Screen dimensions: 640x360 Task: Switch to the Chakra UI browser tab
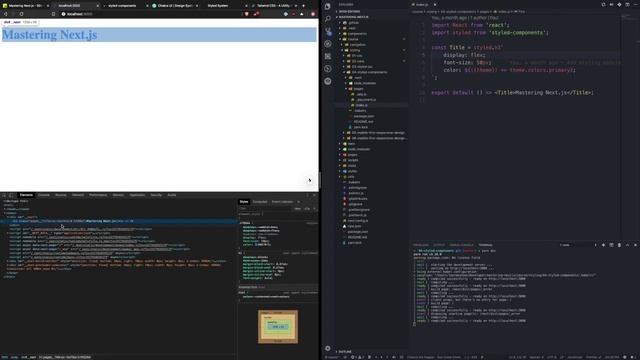[175, 6]
